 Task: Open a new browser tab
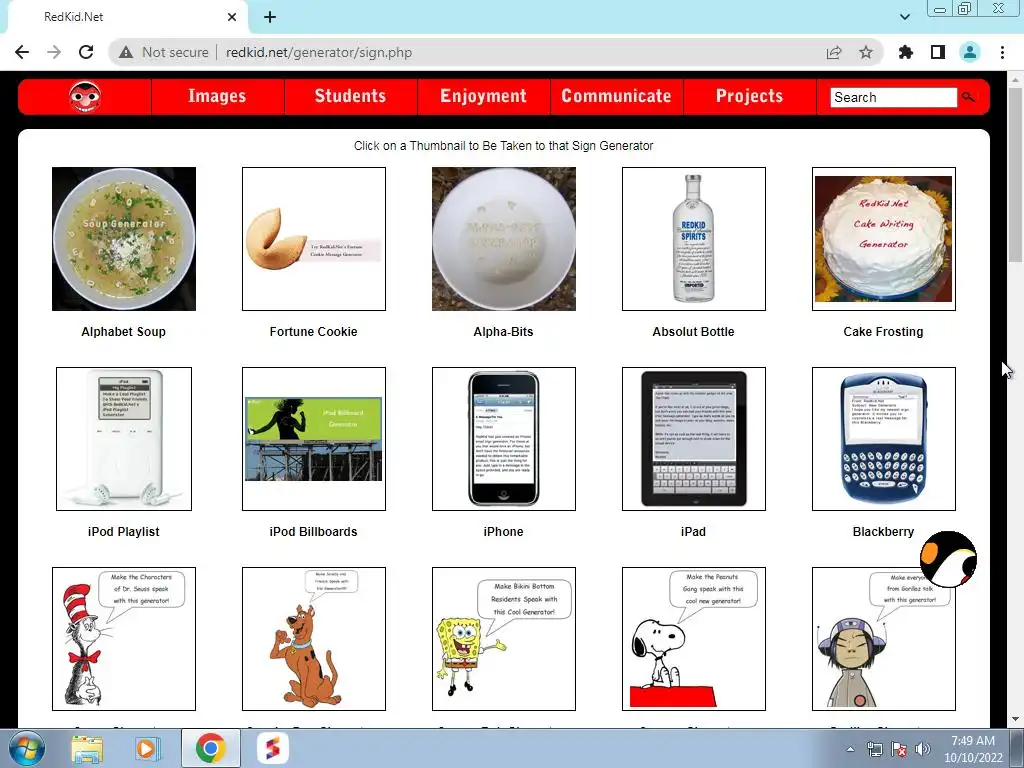pos(270,17)
